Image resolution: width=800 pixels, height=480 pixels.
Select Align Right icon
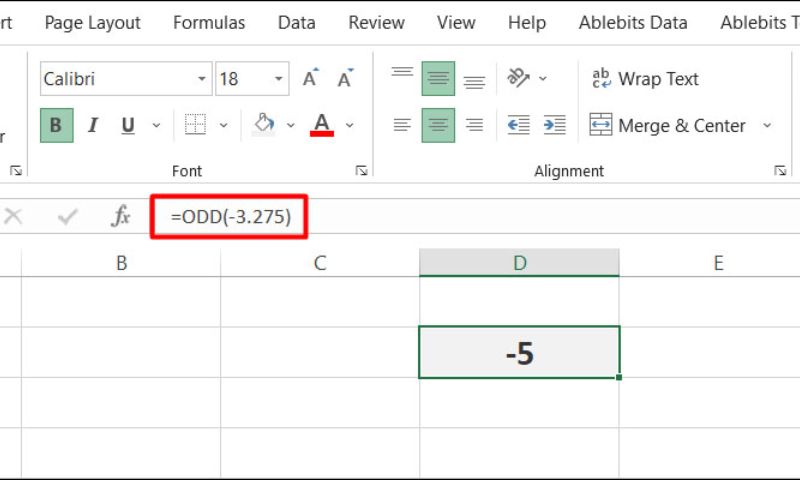pyautogui.click(x=474, y=125)
